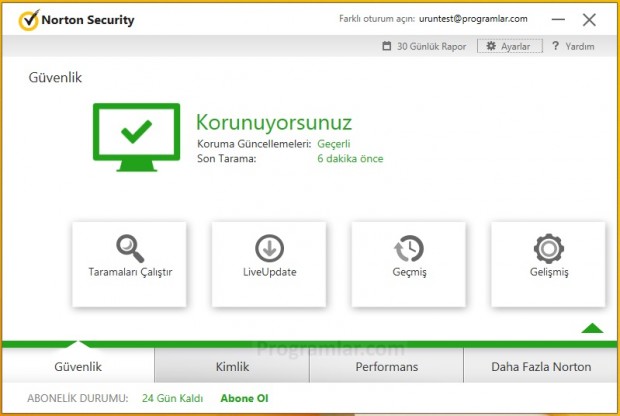Viewport: 620px width, 416px height.
Task: Switch to the Güvenlik tab
Action: pyautogui.click(x=78, y=366)
